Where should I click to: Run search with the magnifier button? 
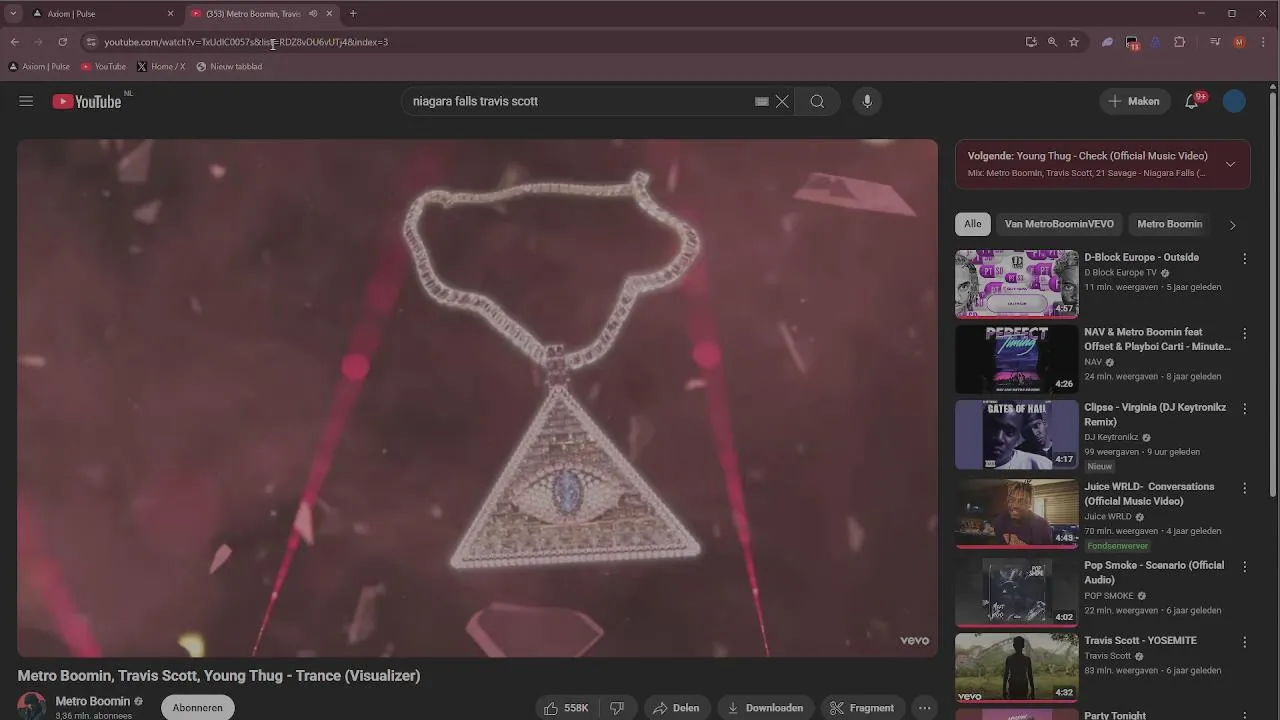(x=817, y=101)
